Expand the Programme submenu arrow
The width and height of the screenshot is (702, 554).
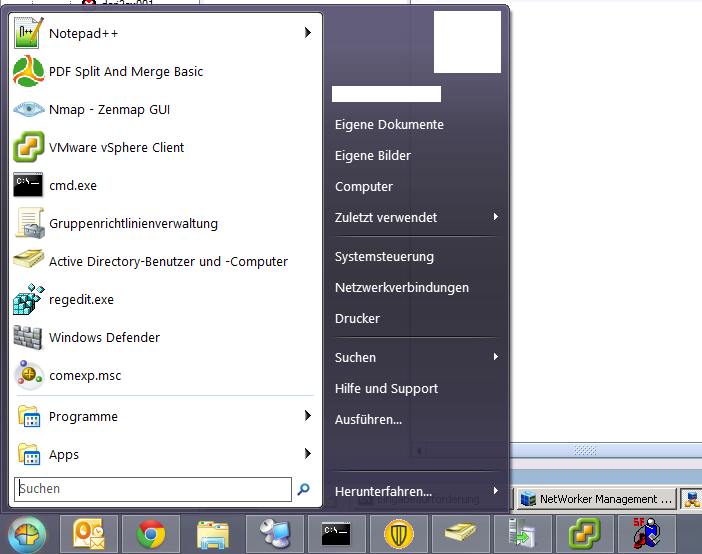coord(307,416)
